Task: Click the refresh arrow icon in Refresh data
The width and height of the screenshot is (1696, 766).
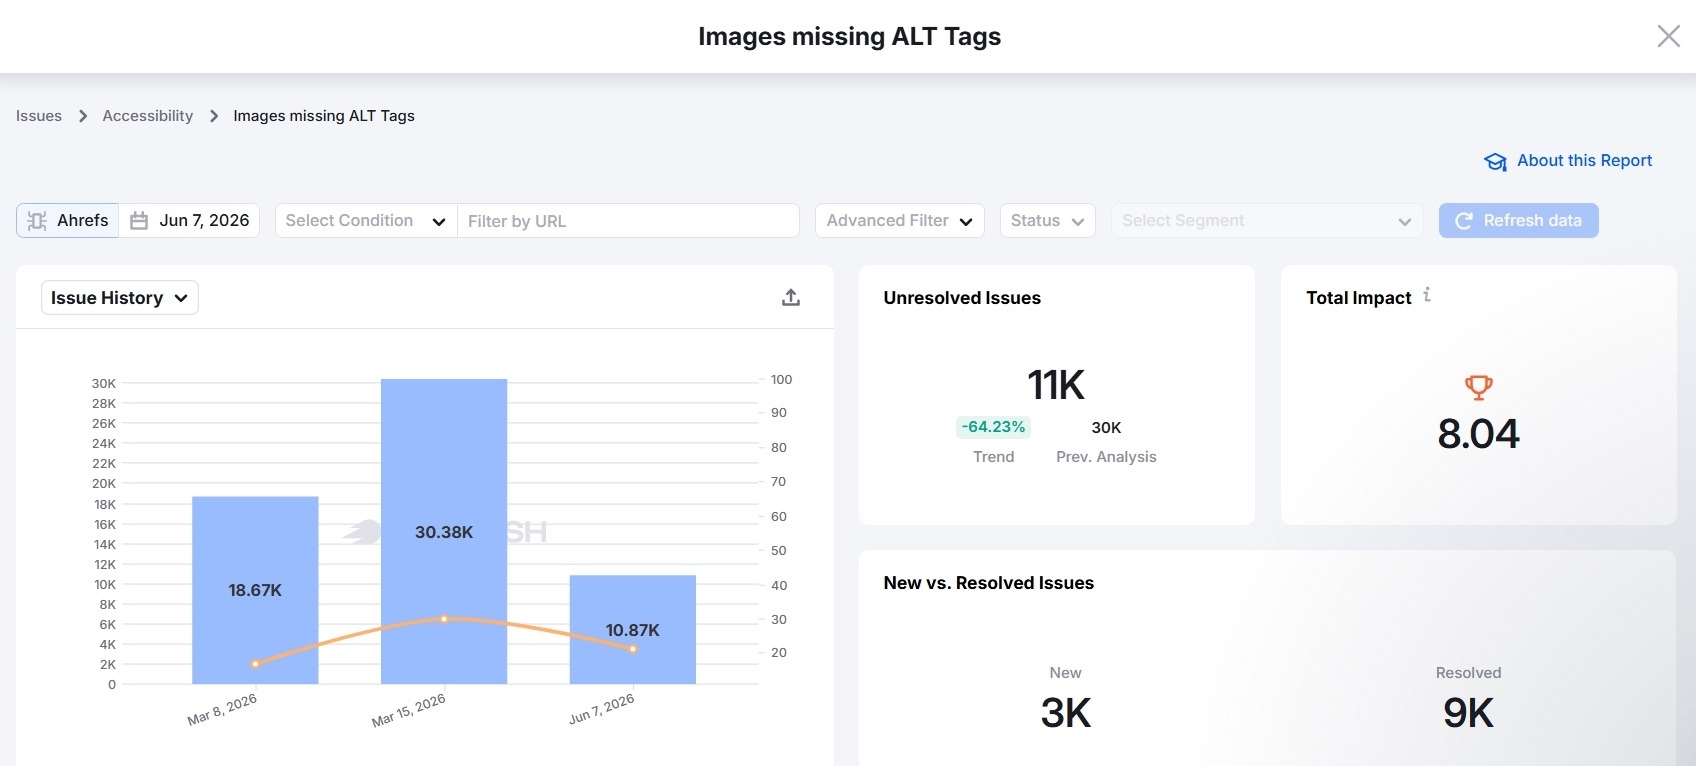Action: [1463, 221]
